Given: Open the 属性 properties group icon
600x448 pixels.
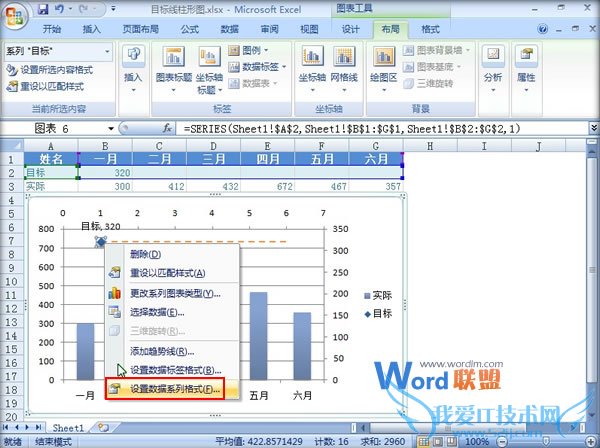Looking at the screenshot, I should pos(526,56).
